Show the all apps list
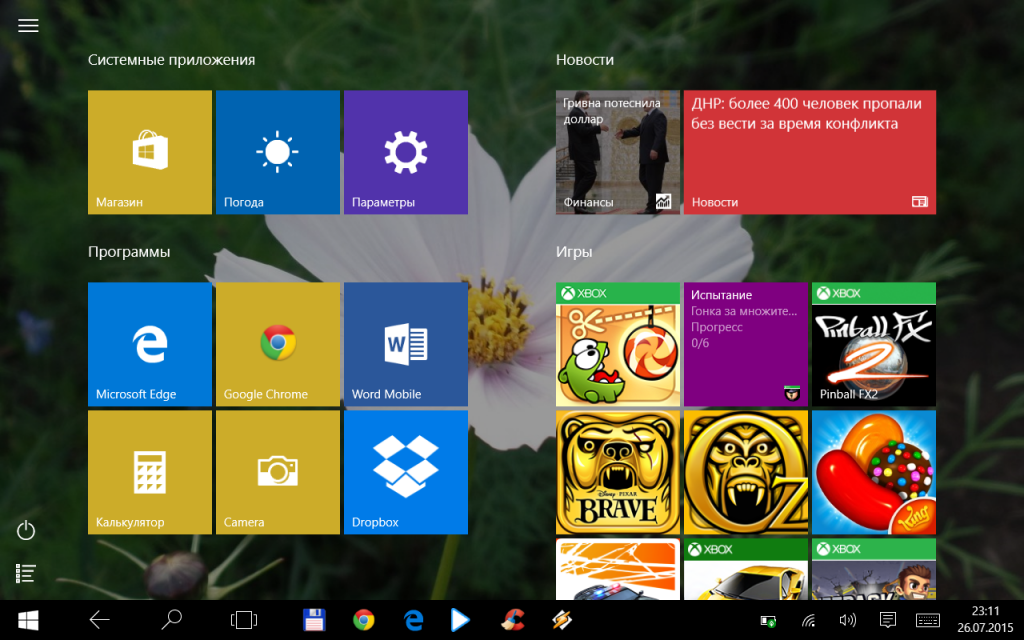1024x640 pixels. [x=26, y=573]
